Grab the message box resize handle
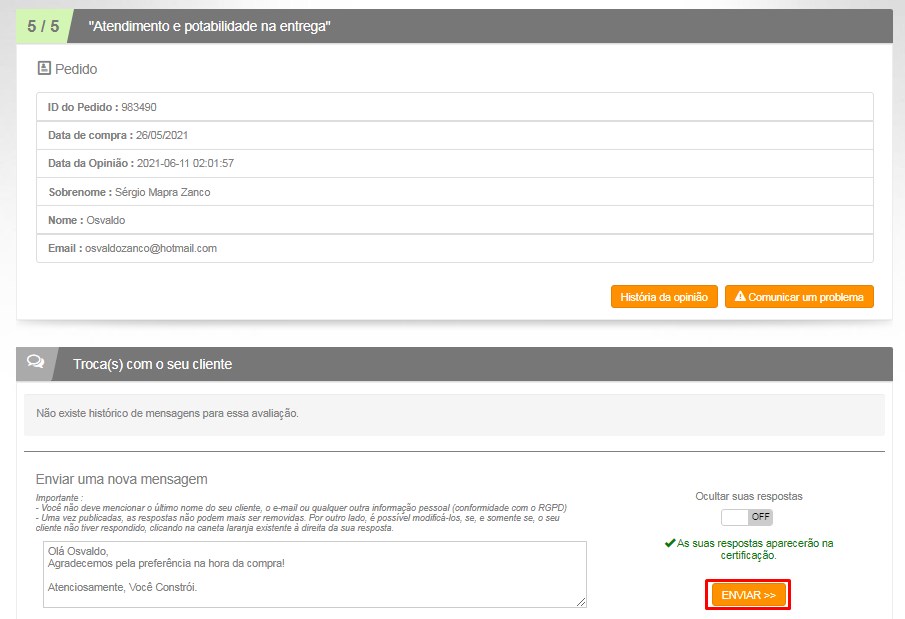This screenshot has width=905, height=619. tap(581, 602)
